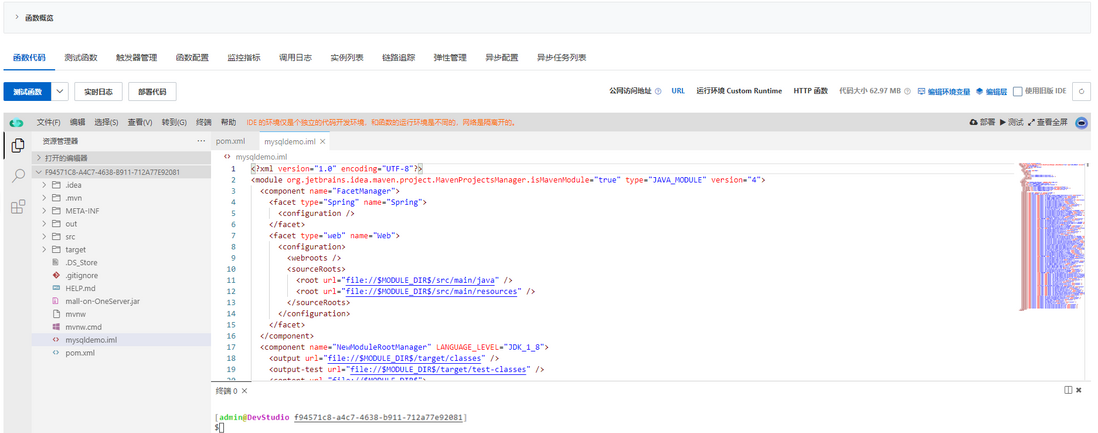The width and height of the screenshot is (1098, 433).
Task: Expand the out folder
Action: coord(44,224)
